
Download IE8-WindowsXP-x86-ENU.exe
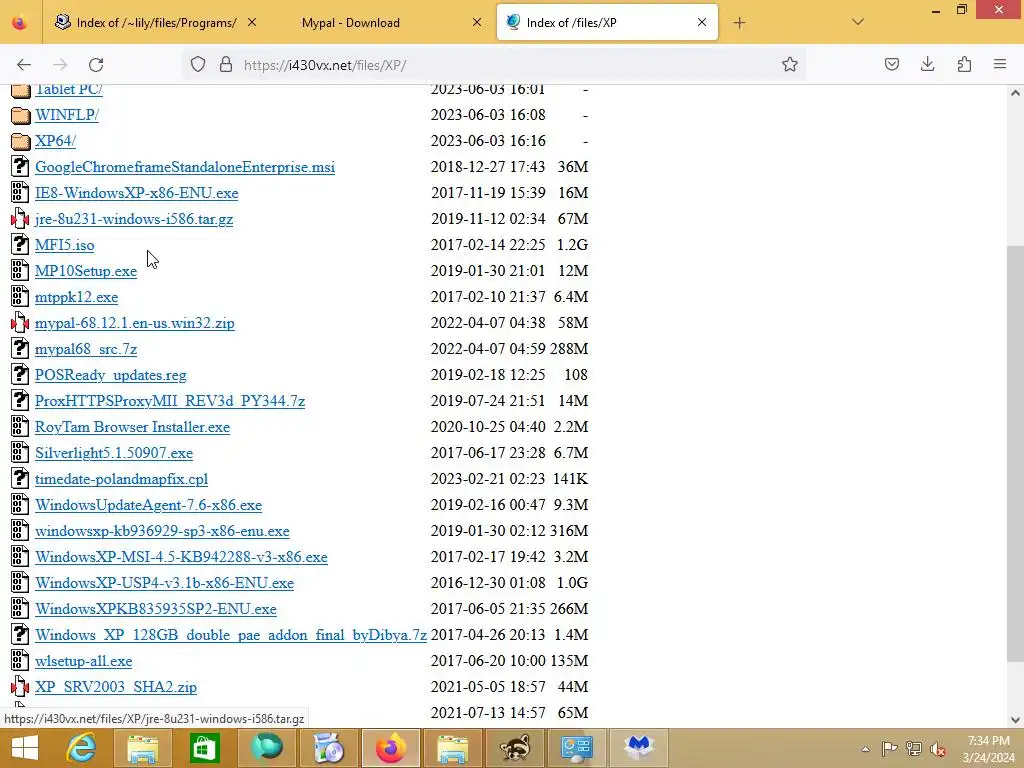(136, 193)
